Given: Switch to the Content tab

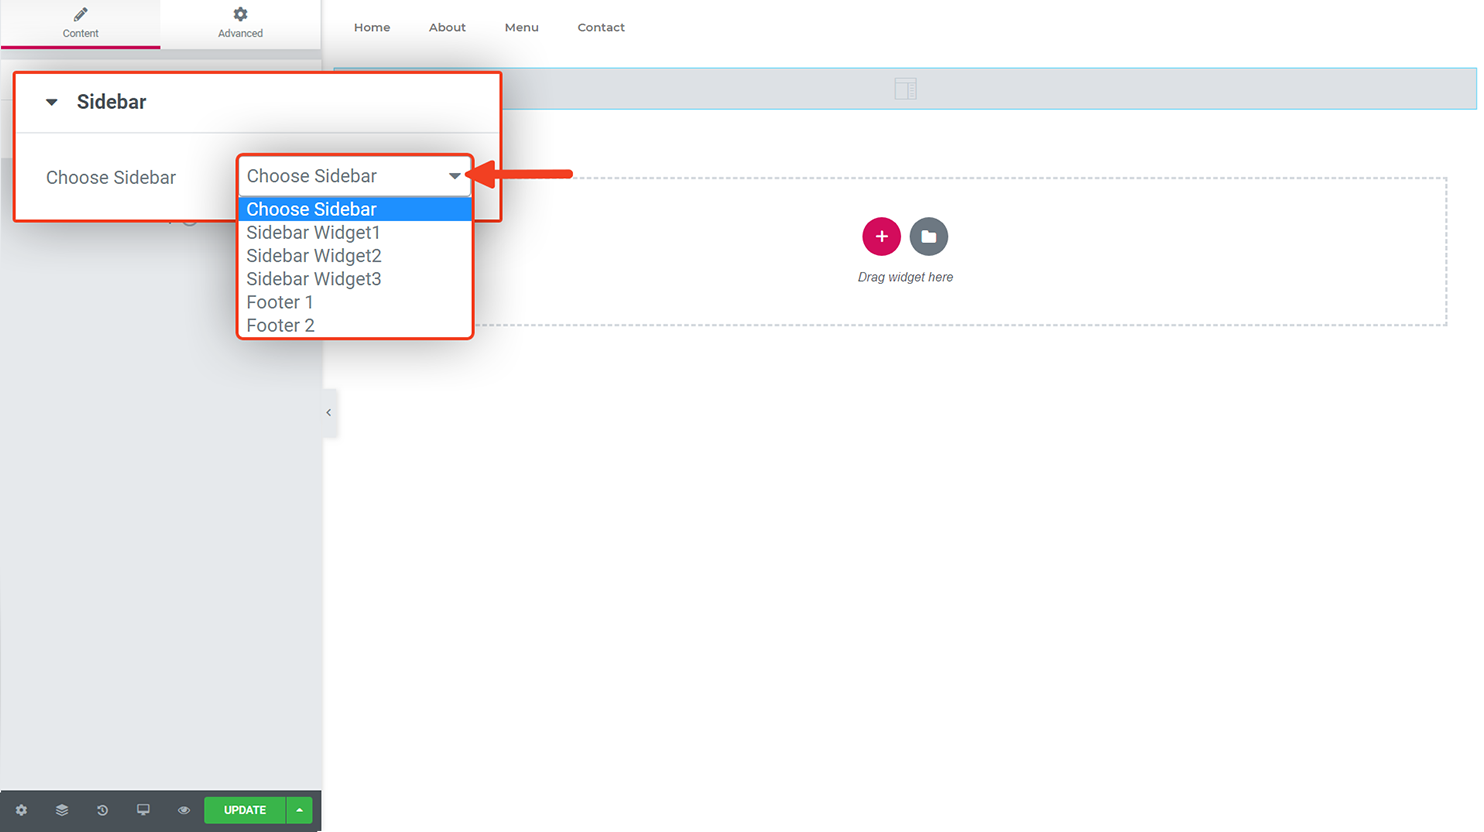Looking at the screenshot, I should 80,23.
